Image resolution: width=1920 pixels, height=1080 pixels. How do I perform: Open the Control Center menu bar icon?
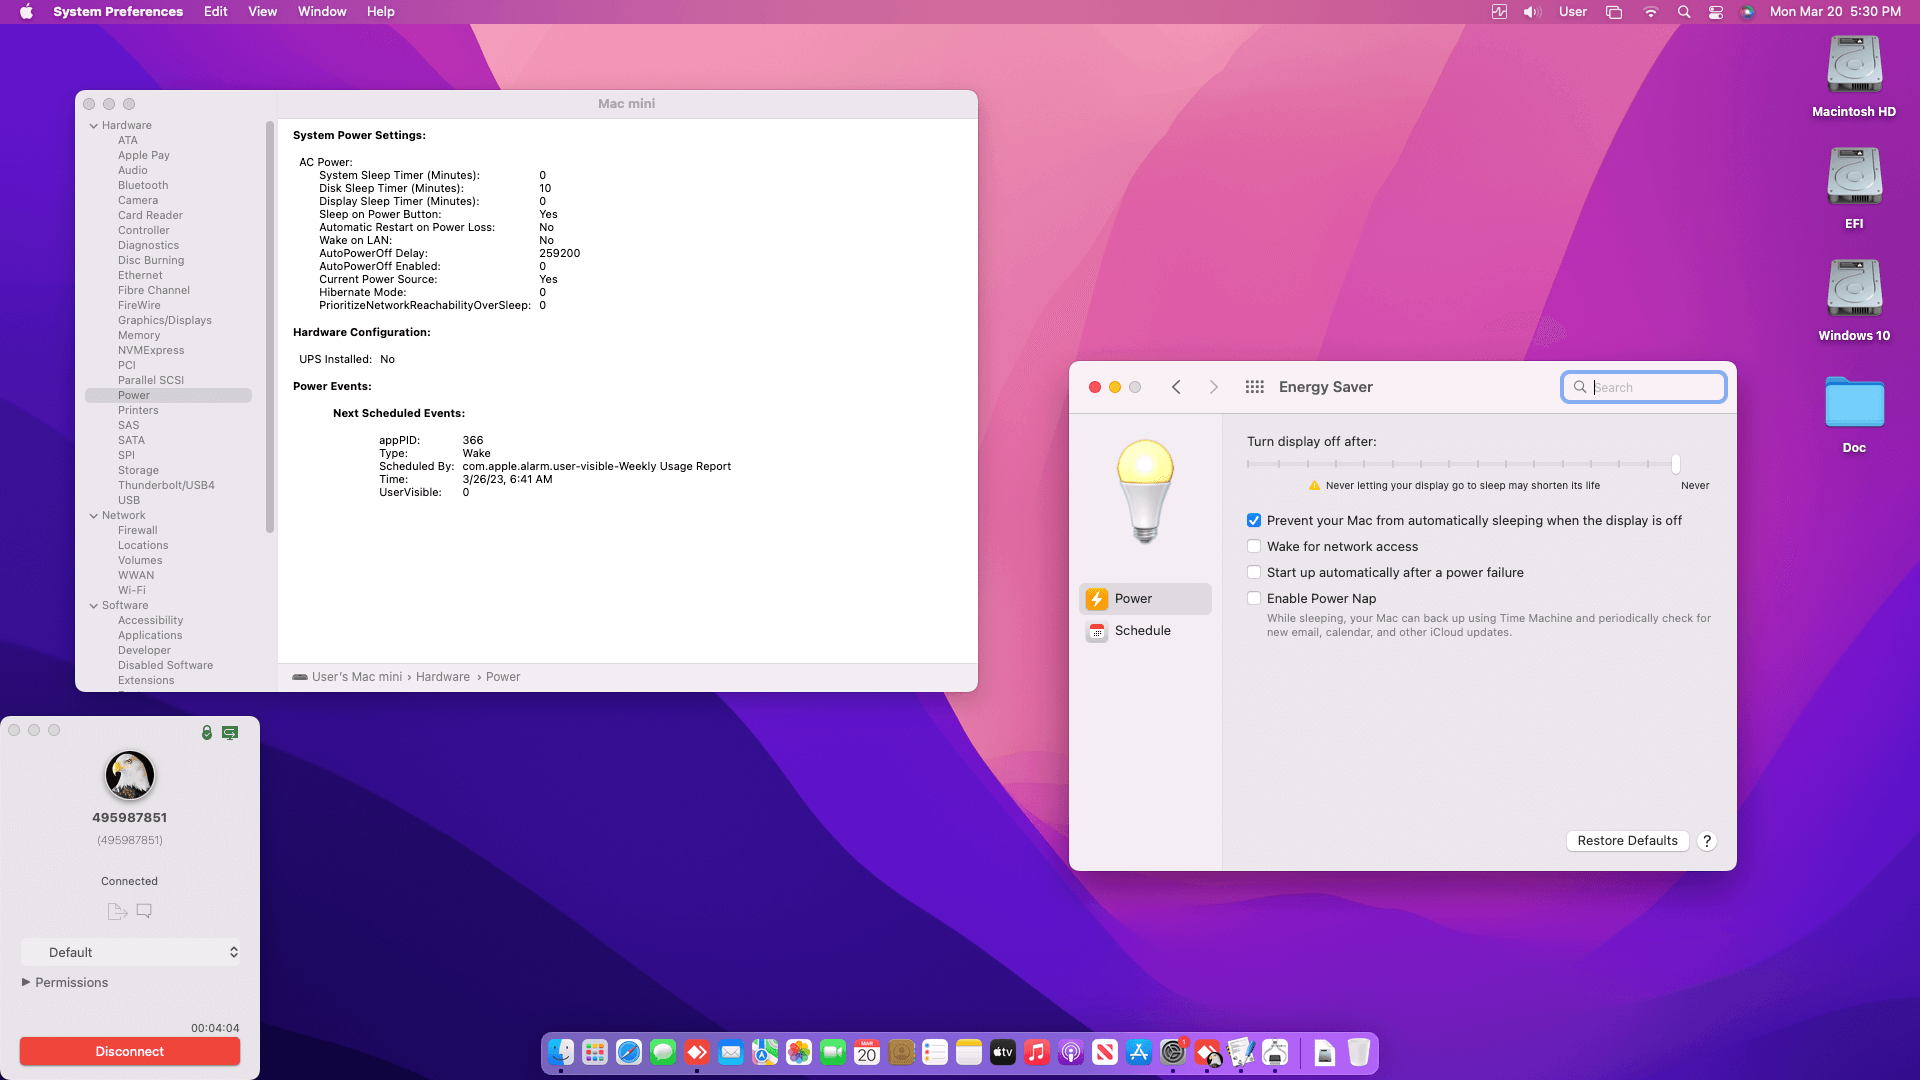click(x=1716, y=12)
